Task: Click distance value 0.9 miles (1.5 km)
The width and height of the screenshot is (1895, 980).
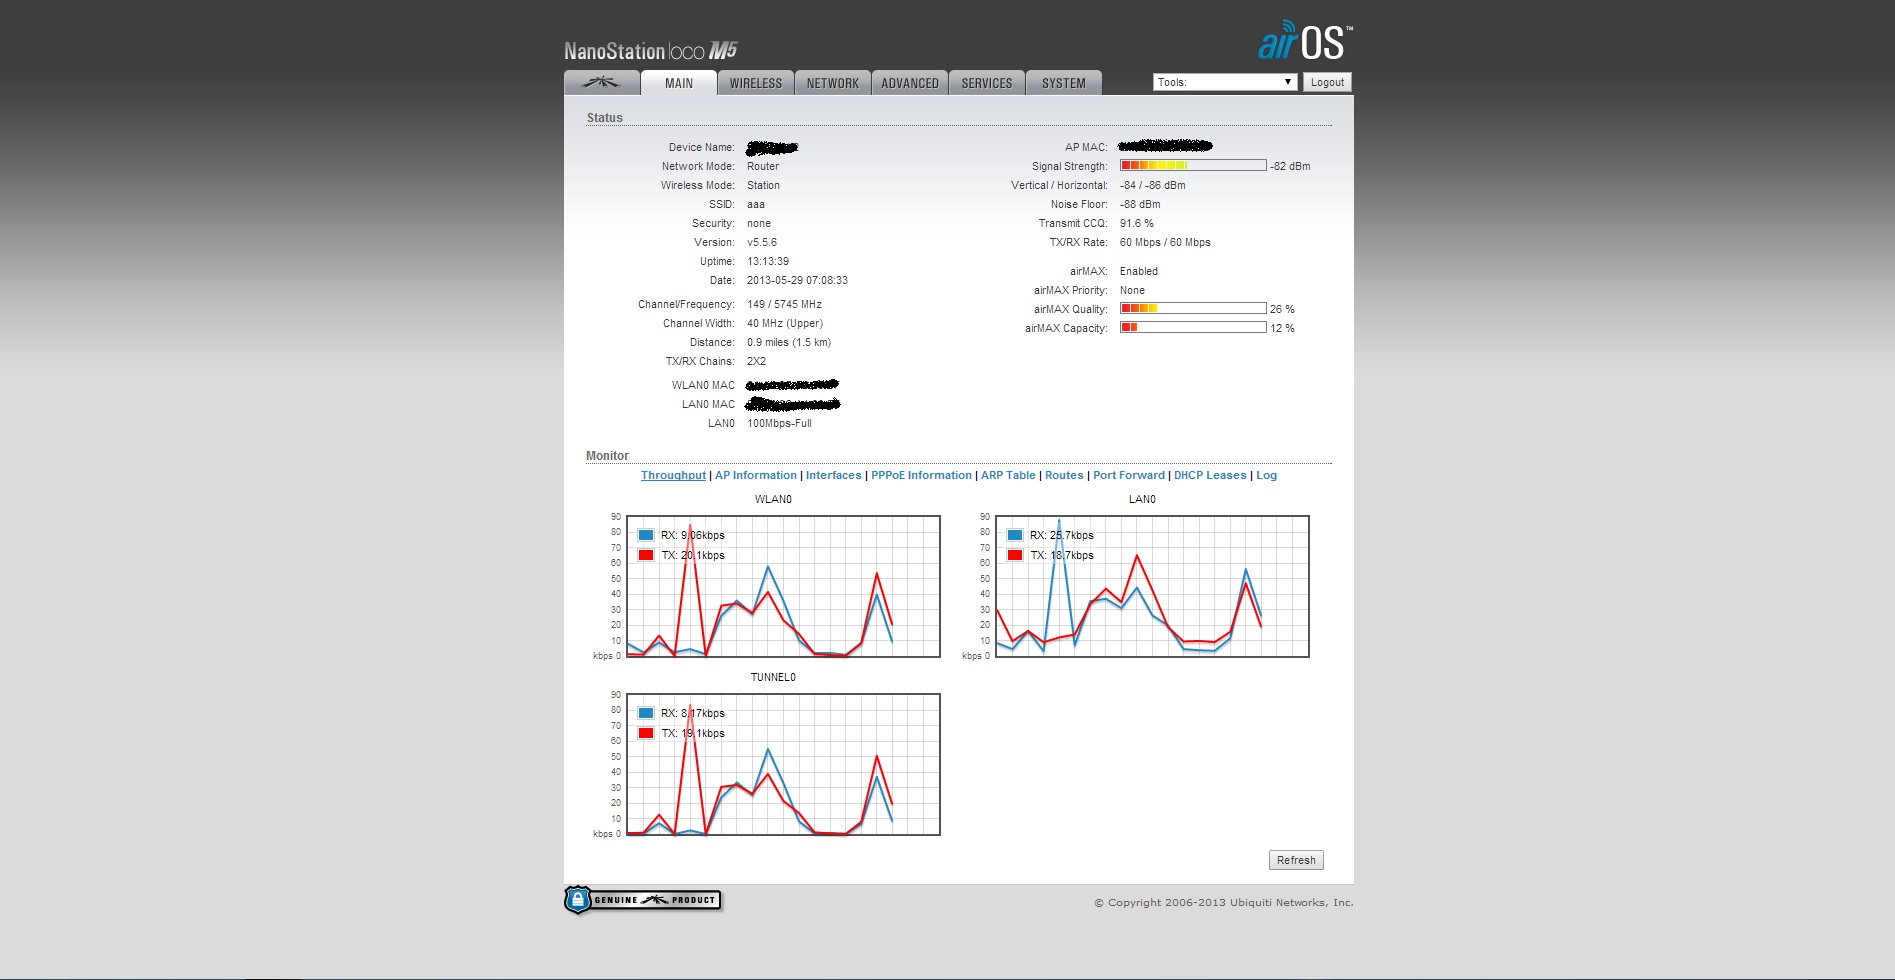Action: pos(789,342)
